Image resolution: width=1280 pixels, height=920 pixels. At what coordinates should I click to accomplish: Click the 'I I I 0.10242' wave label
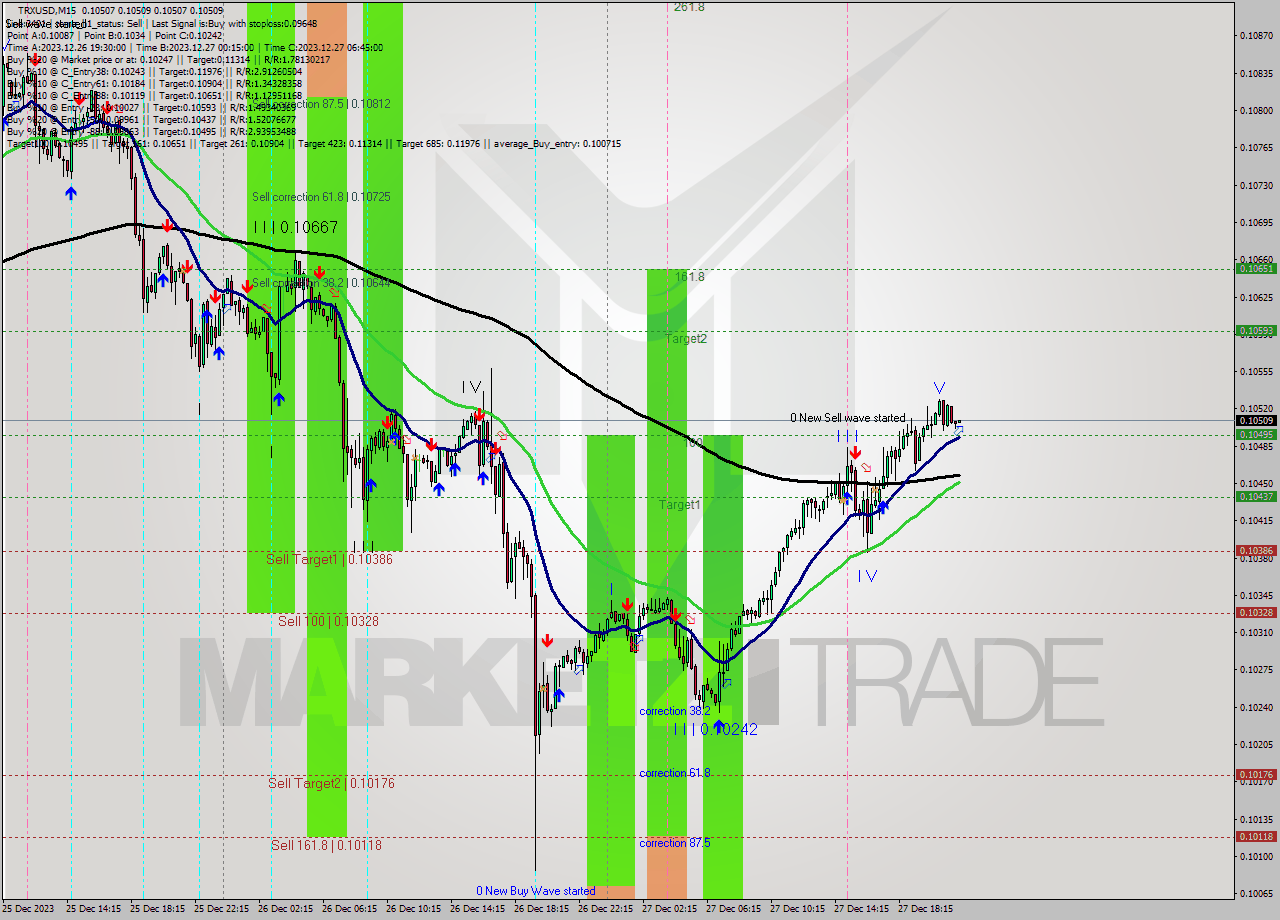tap(715, 730)
